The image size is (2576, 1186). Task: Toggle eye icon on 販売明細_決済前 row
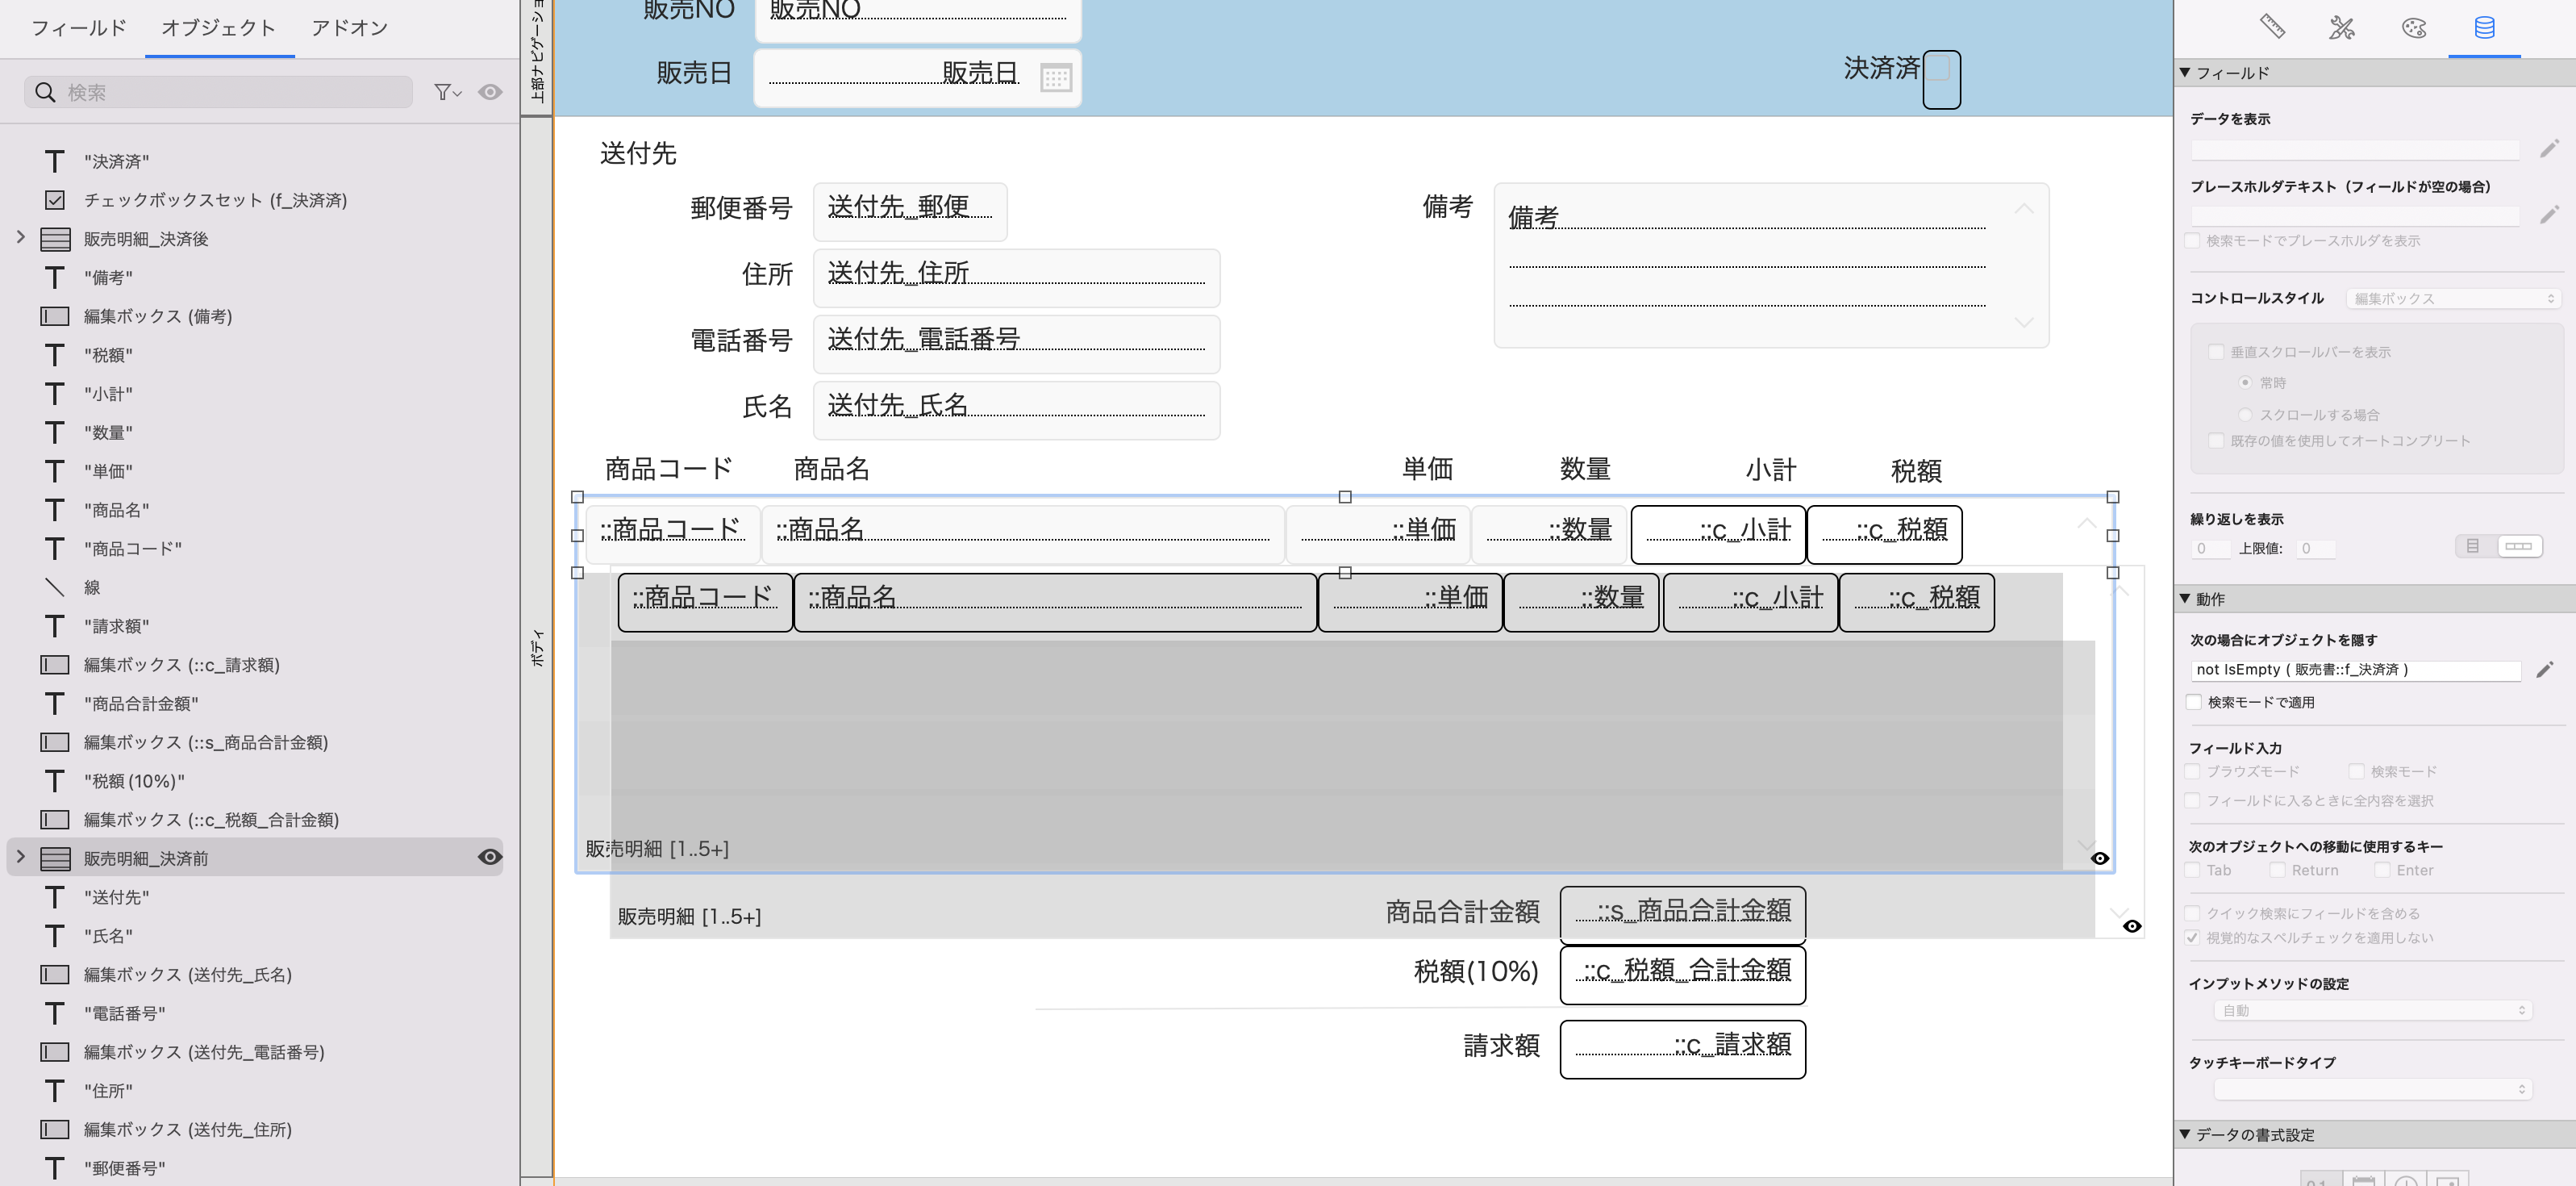489,857
